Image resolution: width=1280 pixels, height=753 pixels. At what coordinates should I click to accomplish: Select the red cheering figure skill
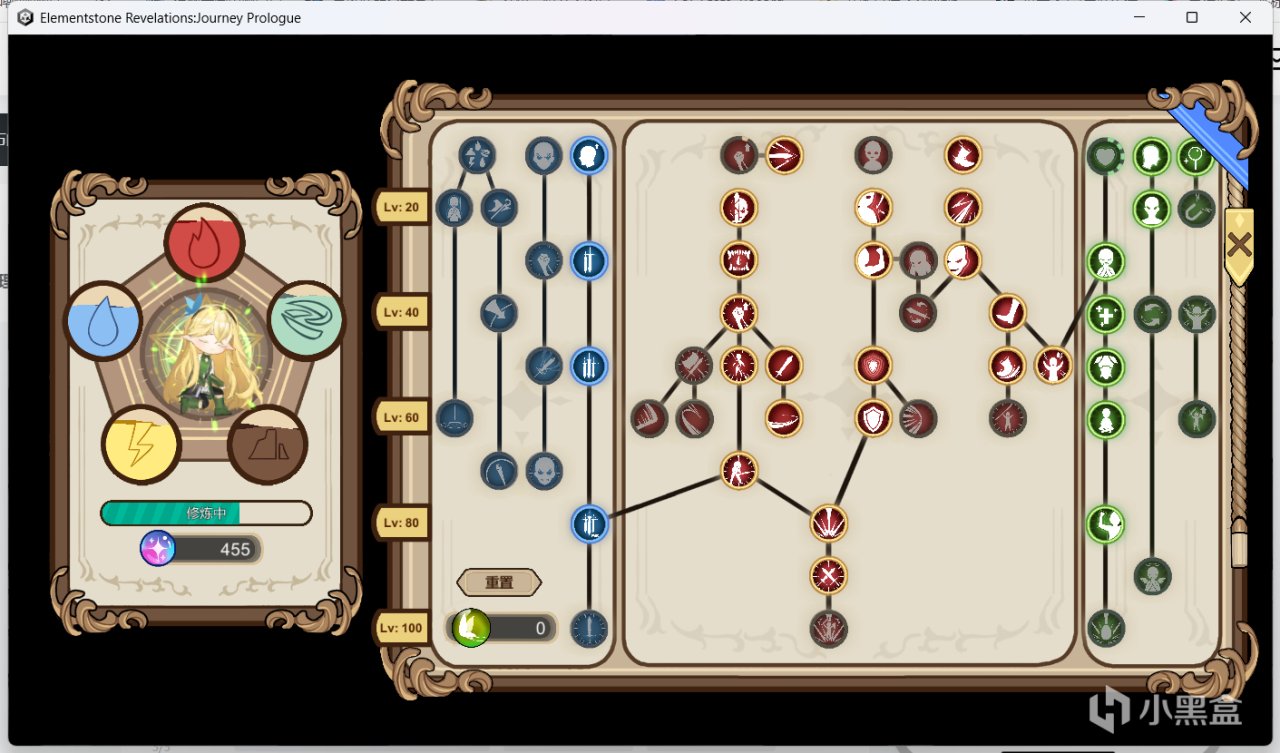click(x=1053, y=365)
